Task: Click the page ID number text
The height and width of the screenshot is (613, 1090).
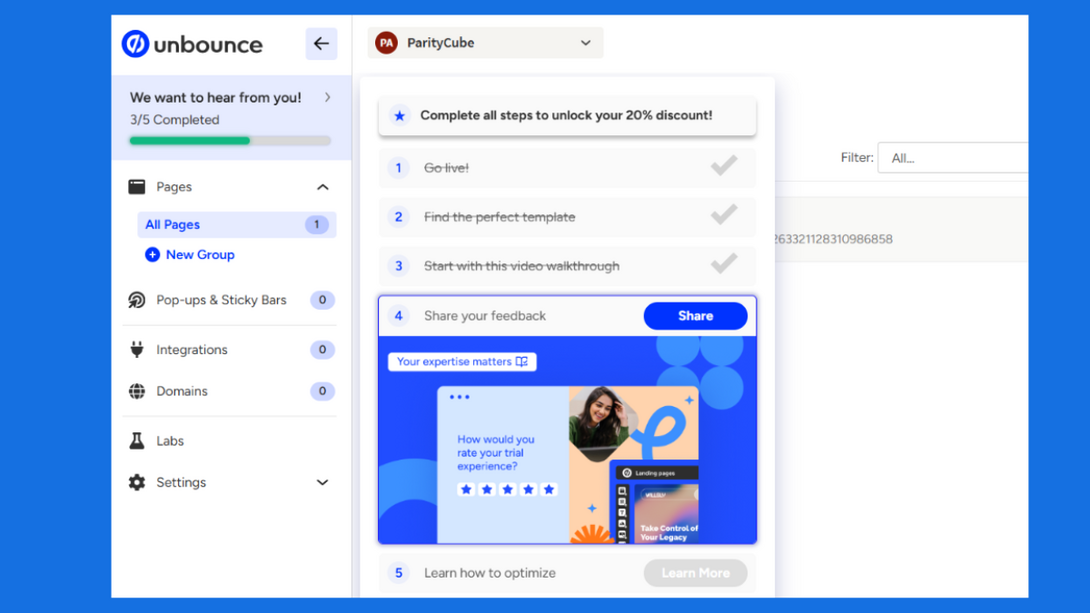Action: [x=833, y=239]
